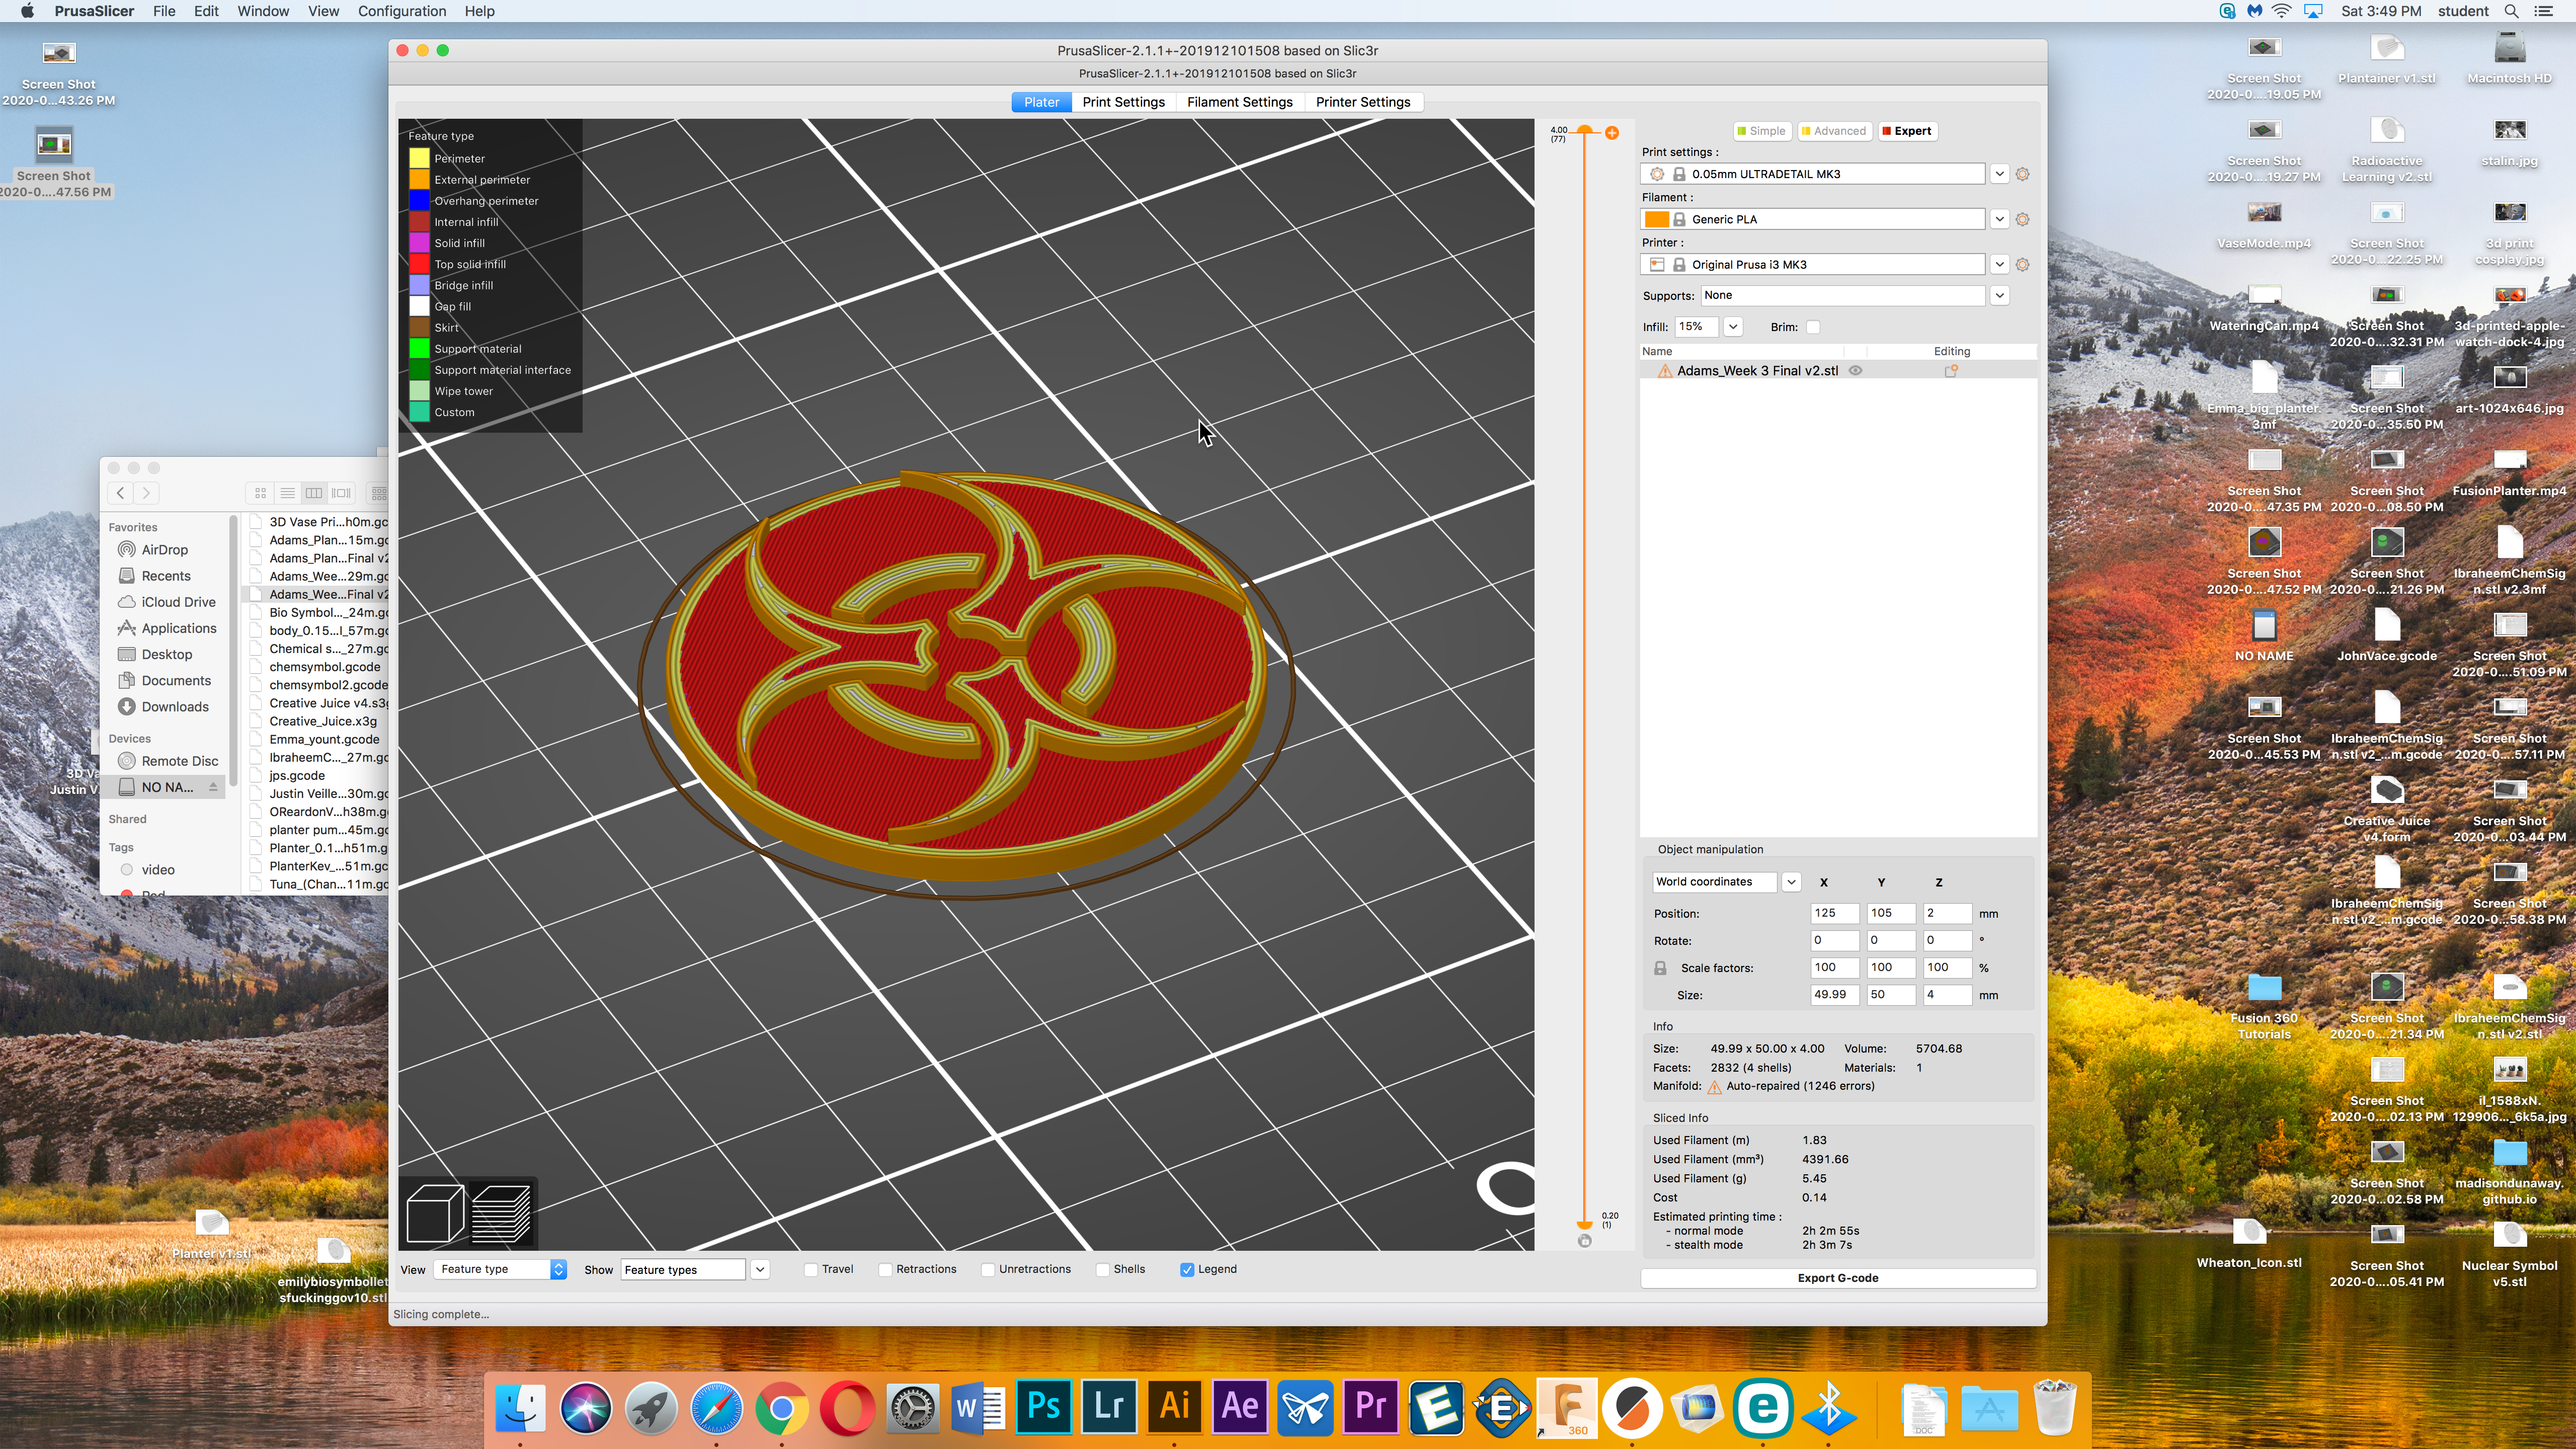
Task: Open the File menu
Action: [164, 11]
